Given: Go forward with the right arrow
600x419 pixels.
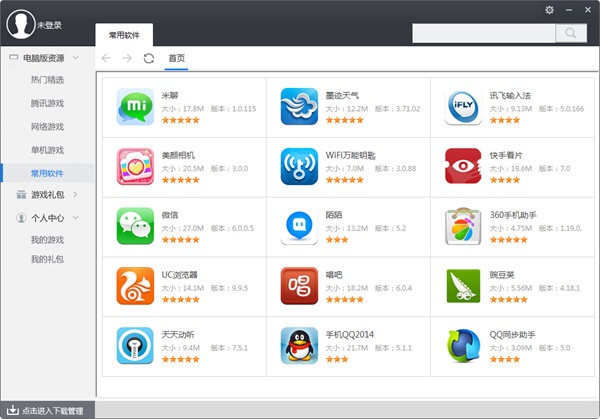Looking at the screenshot, I should pyautogui.click(x=127, y=58).
